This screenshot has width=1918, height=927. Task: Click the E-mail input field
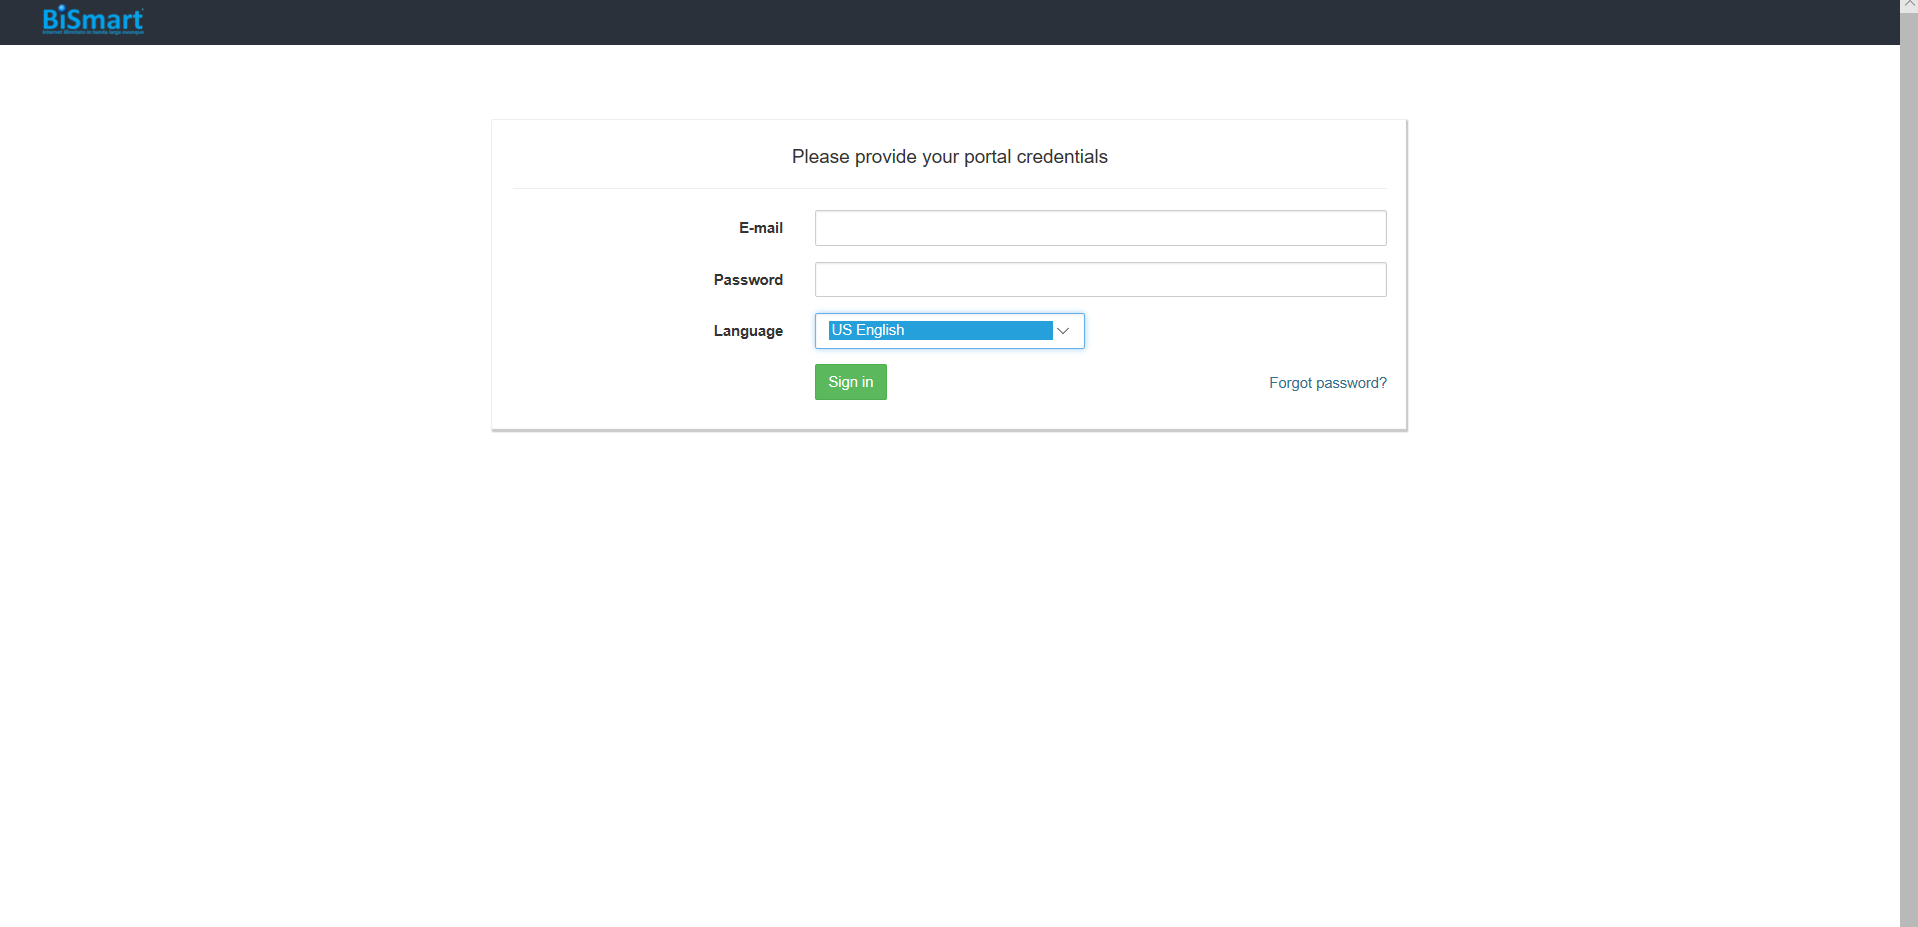(x=1100, y=228)
